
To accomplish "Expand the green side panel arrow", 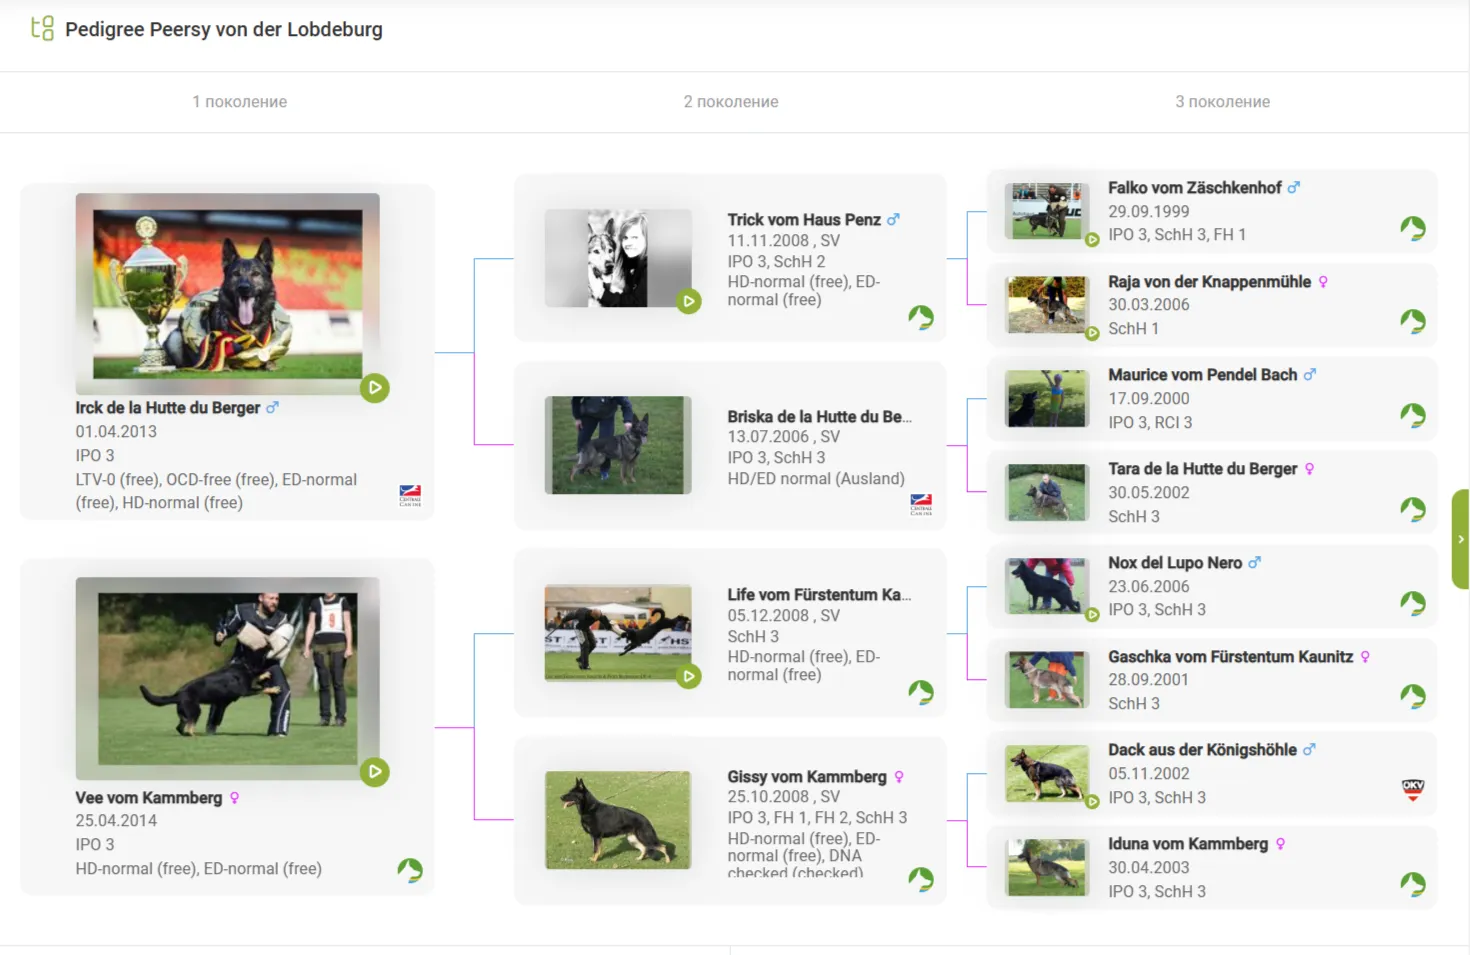I will (x=1460, y=539).
